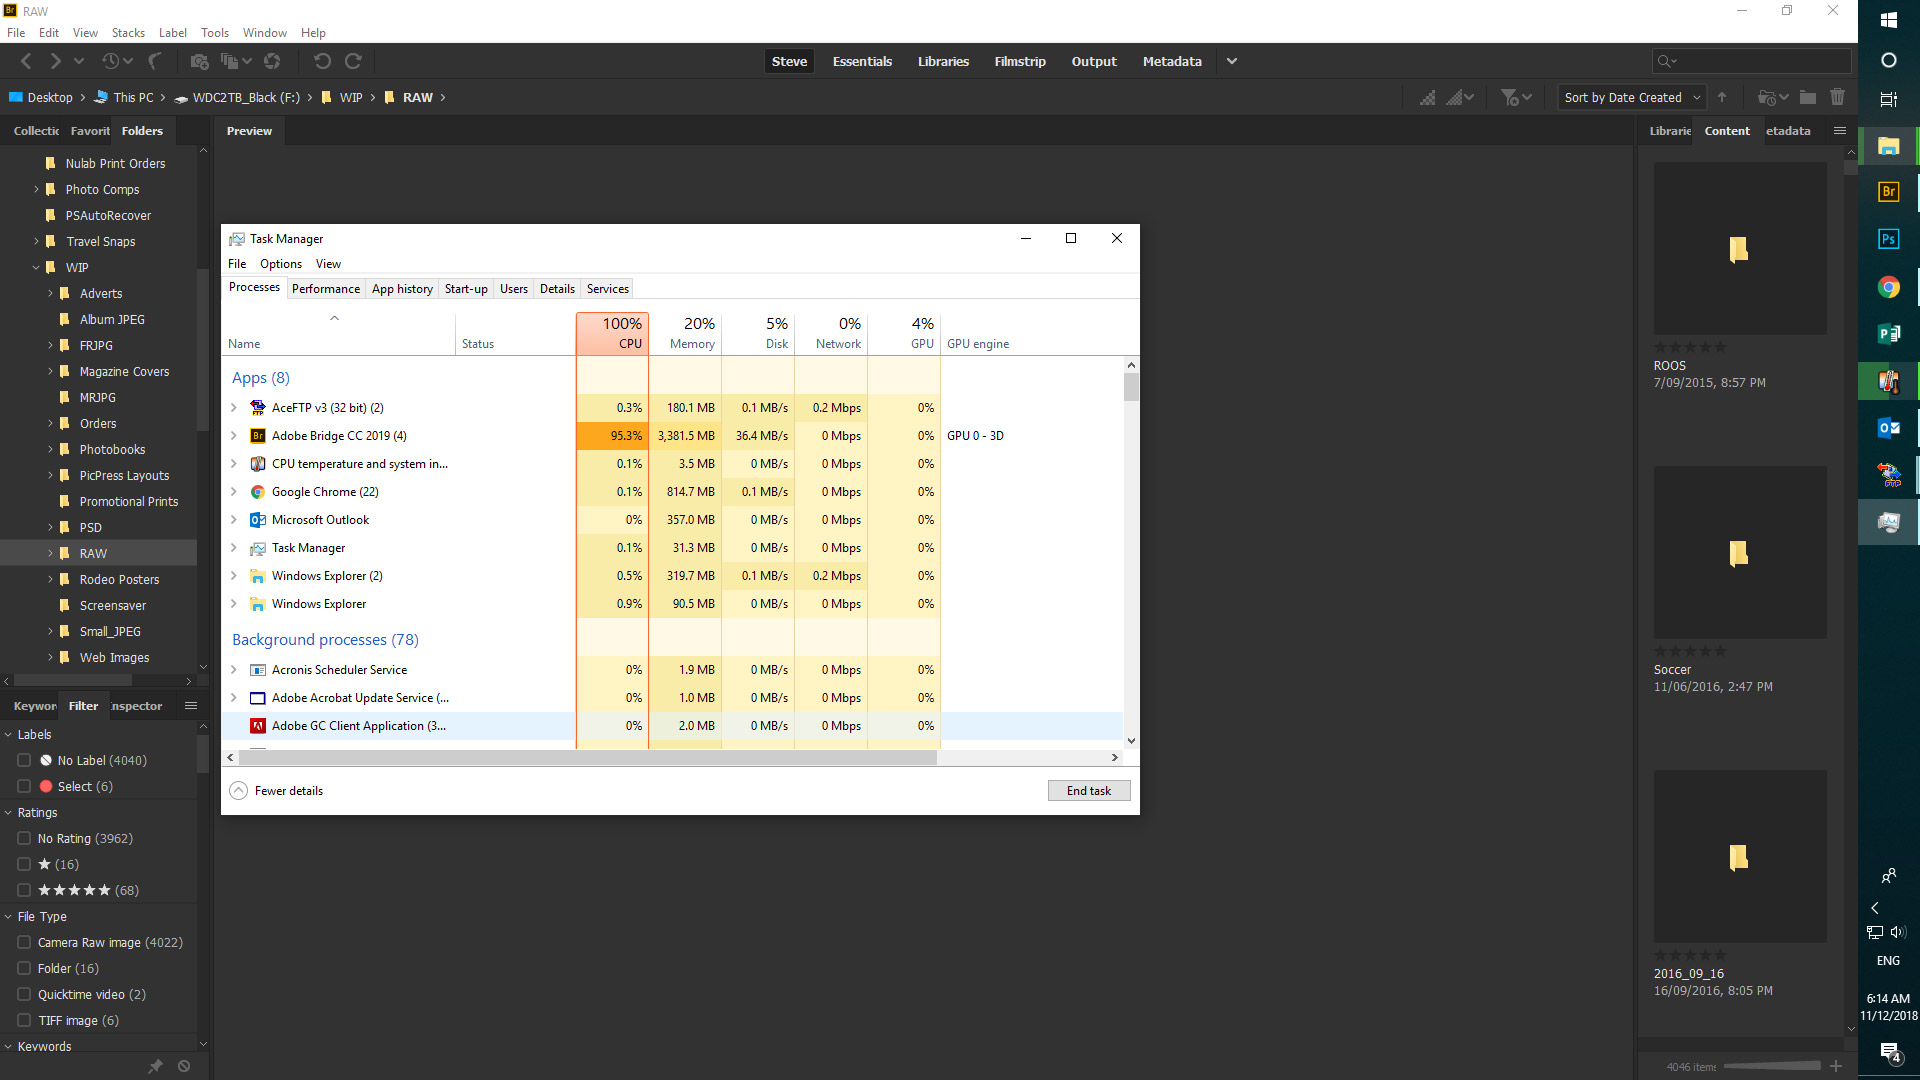The height and width of the screenshot is (1080, 1920).
Task: Check the No Rating filter checkbox
Action: 24,838
